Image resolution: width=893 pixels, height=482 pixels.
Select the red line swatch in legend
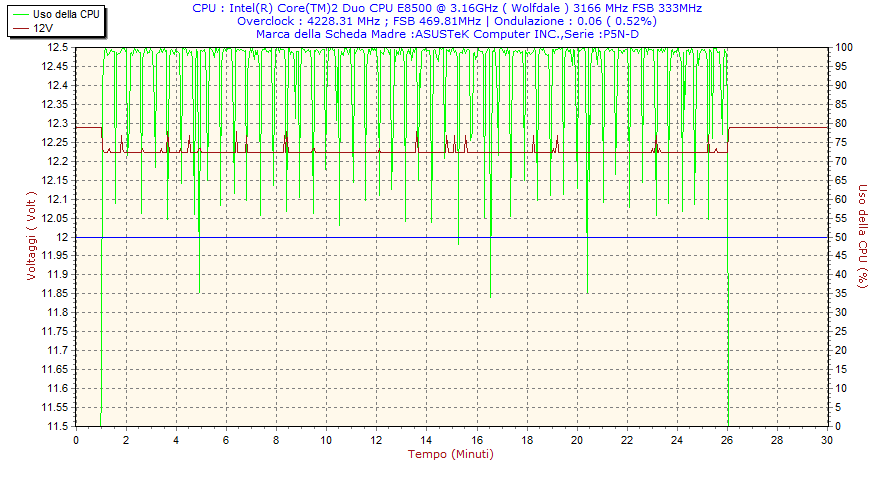click(20, 28)
